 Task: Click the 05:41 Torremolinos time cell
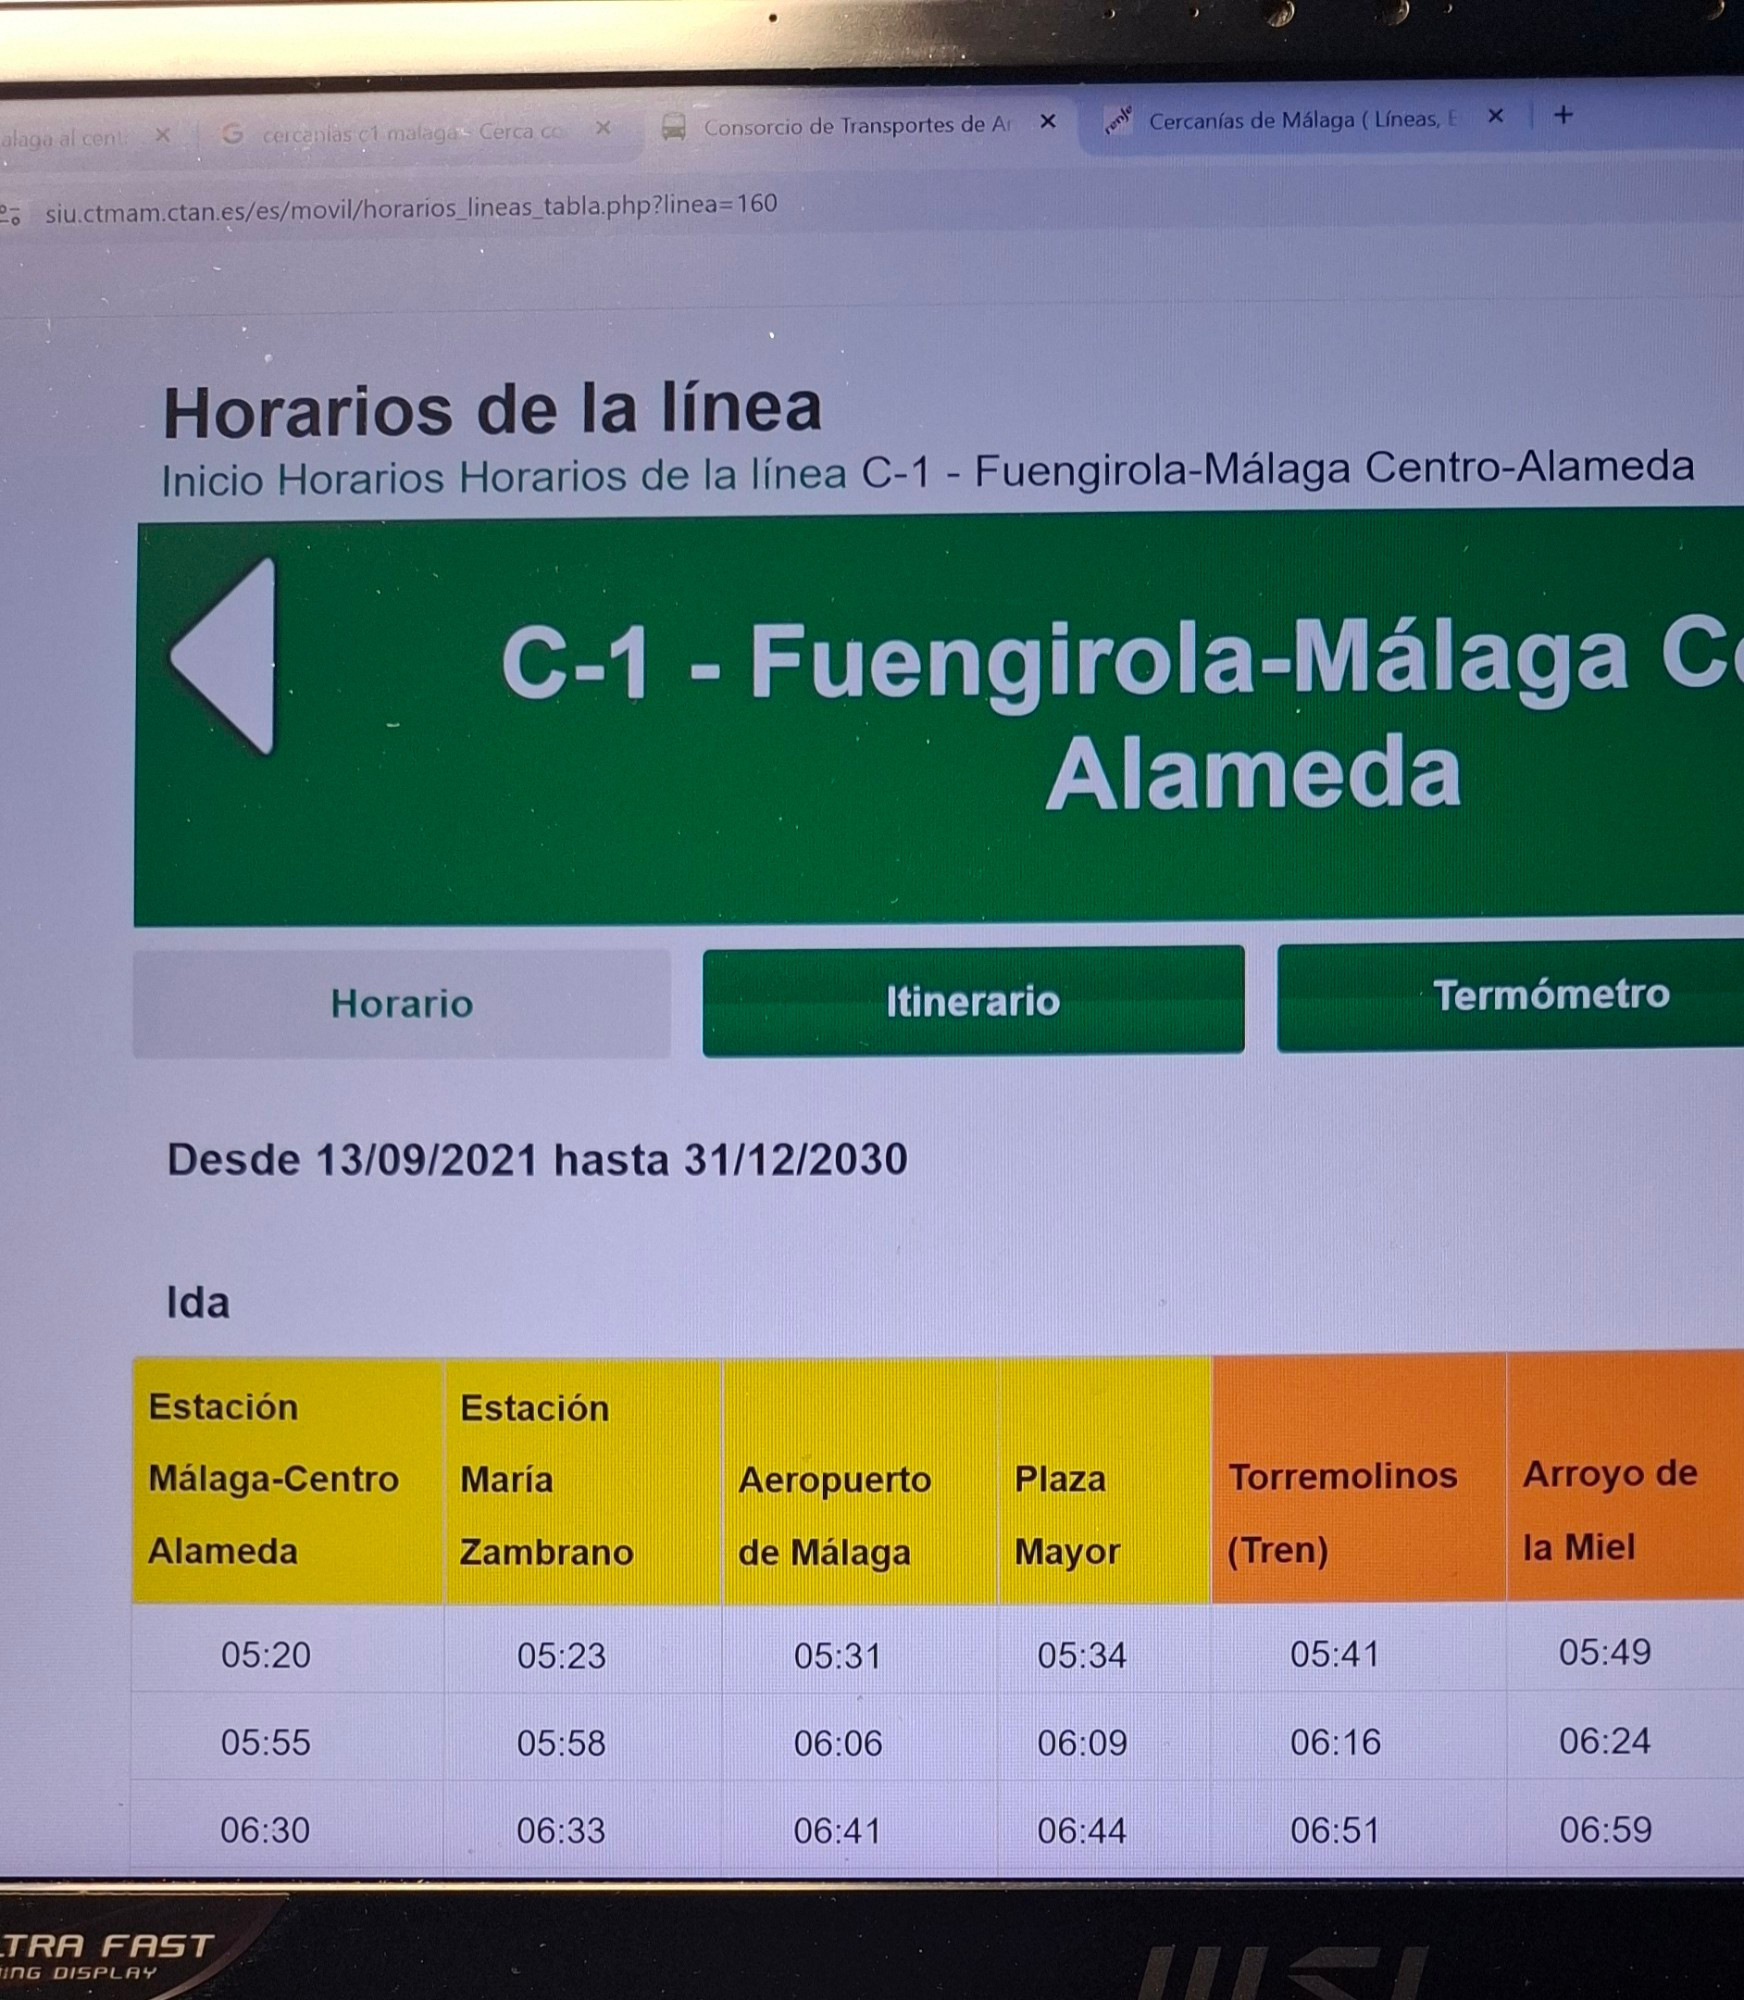(x=1335, y=1654)
